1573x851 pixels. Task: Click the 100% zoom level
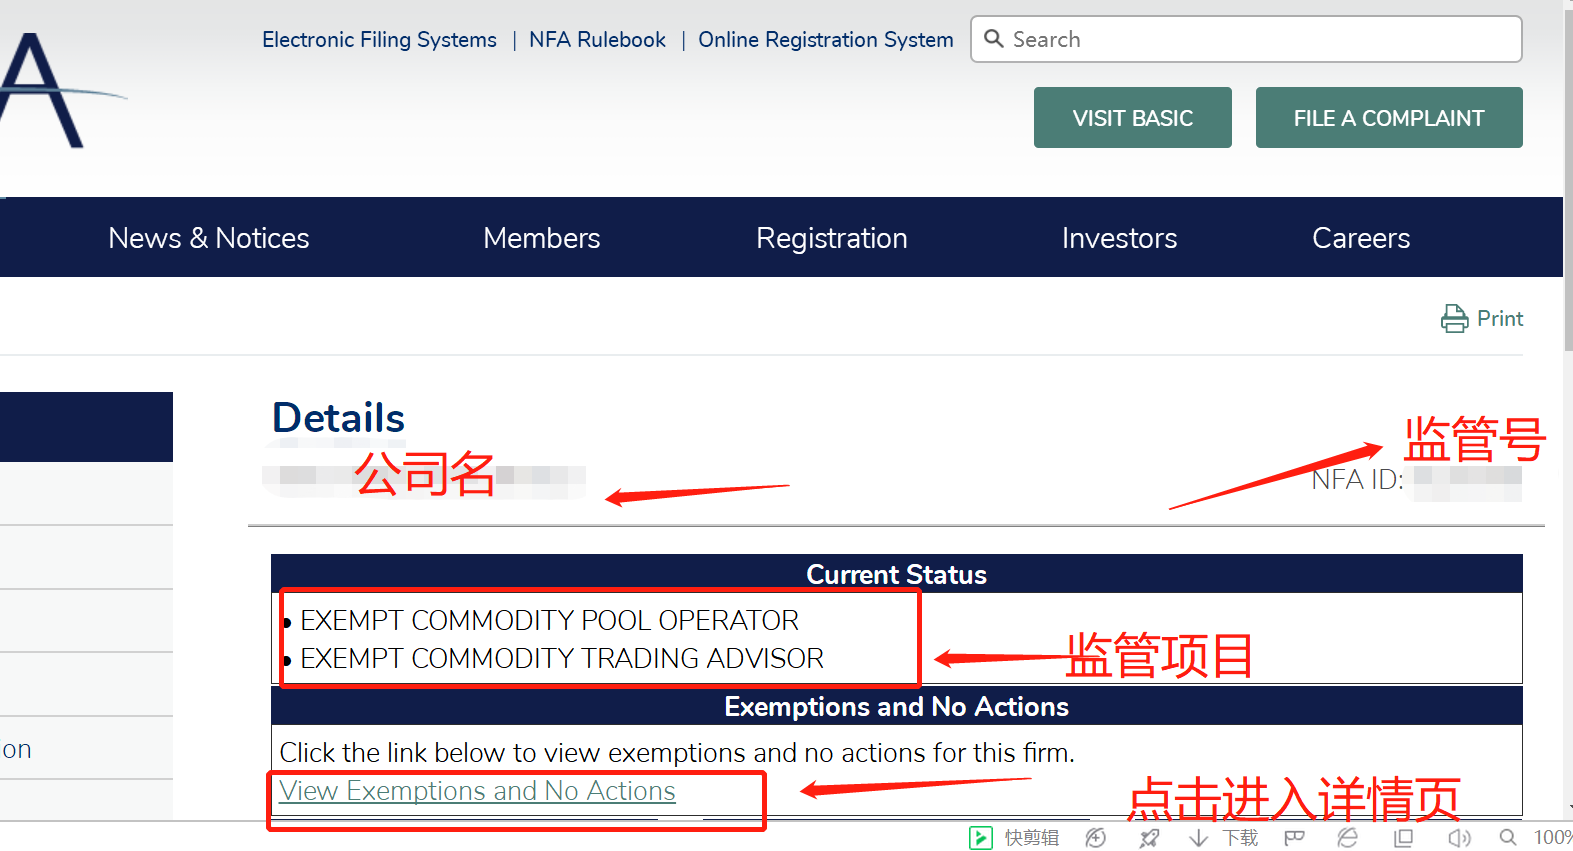[x=1553, y=838]
